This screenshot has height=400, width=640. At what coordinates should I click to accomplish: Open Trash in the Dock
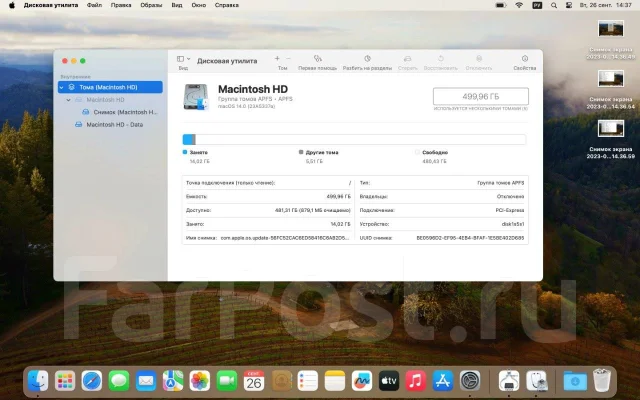602,380
